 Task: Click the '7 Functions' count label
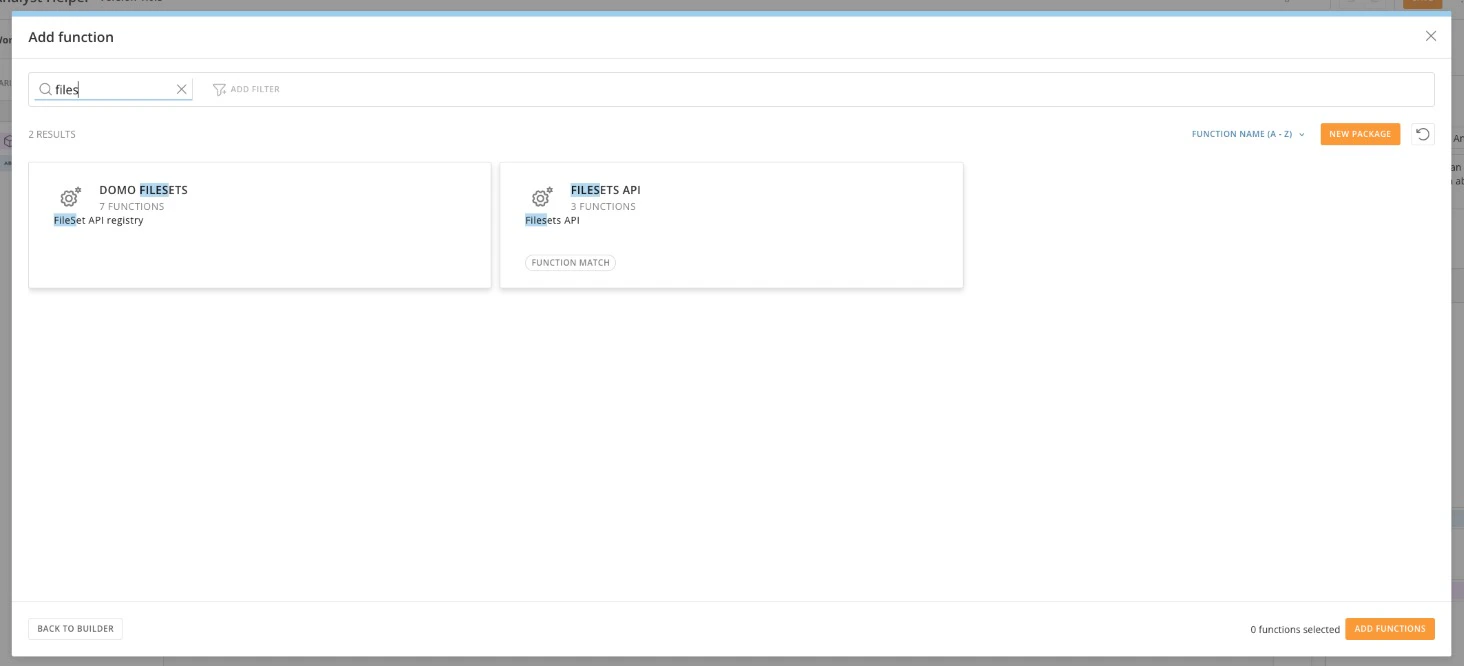point(132,207)
